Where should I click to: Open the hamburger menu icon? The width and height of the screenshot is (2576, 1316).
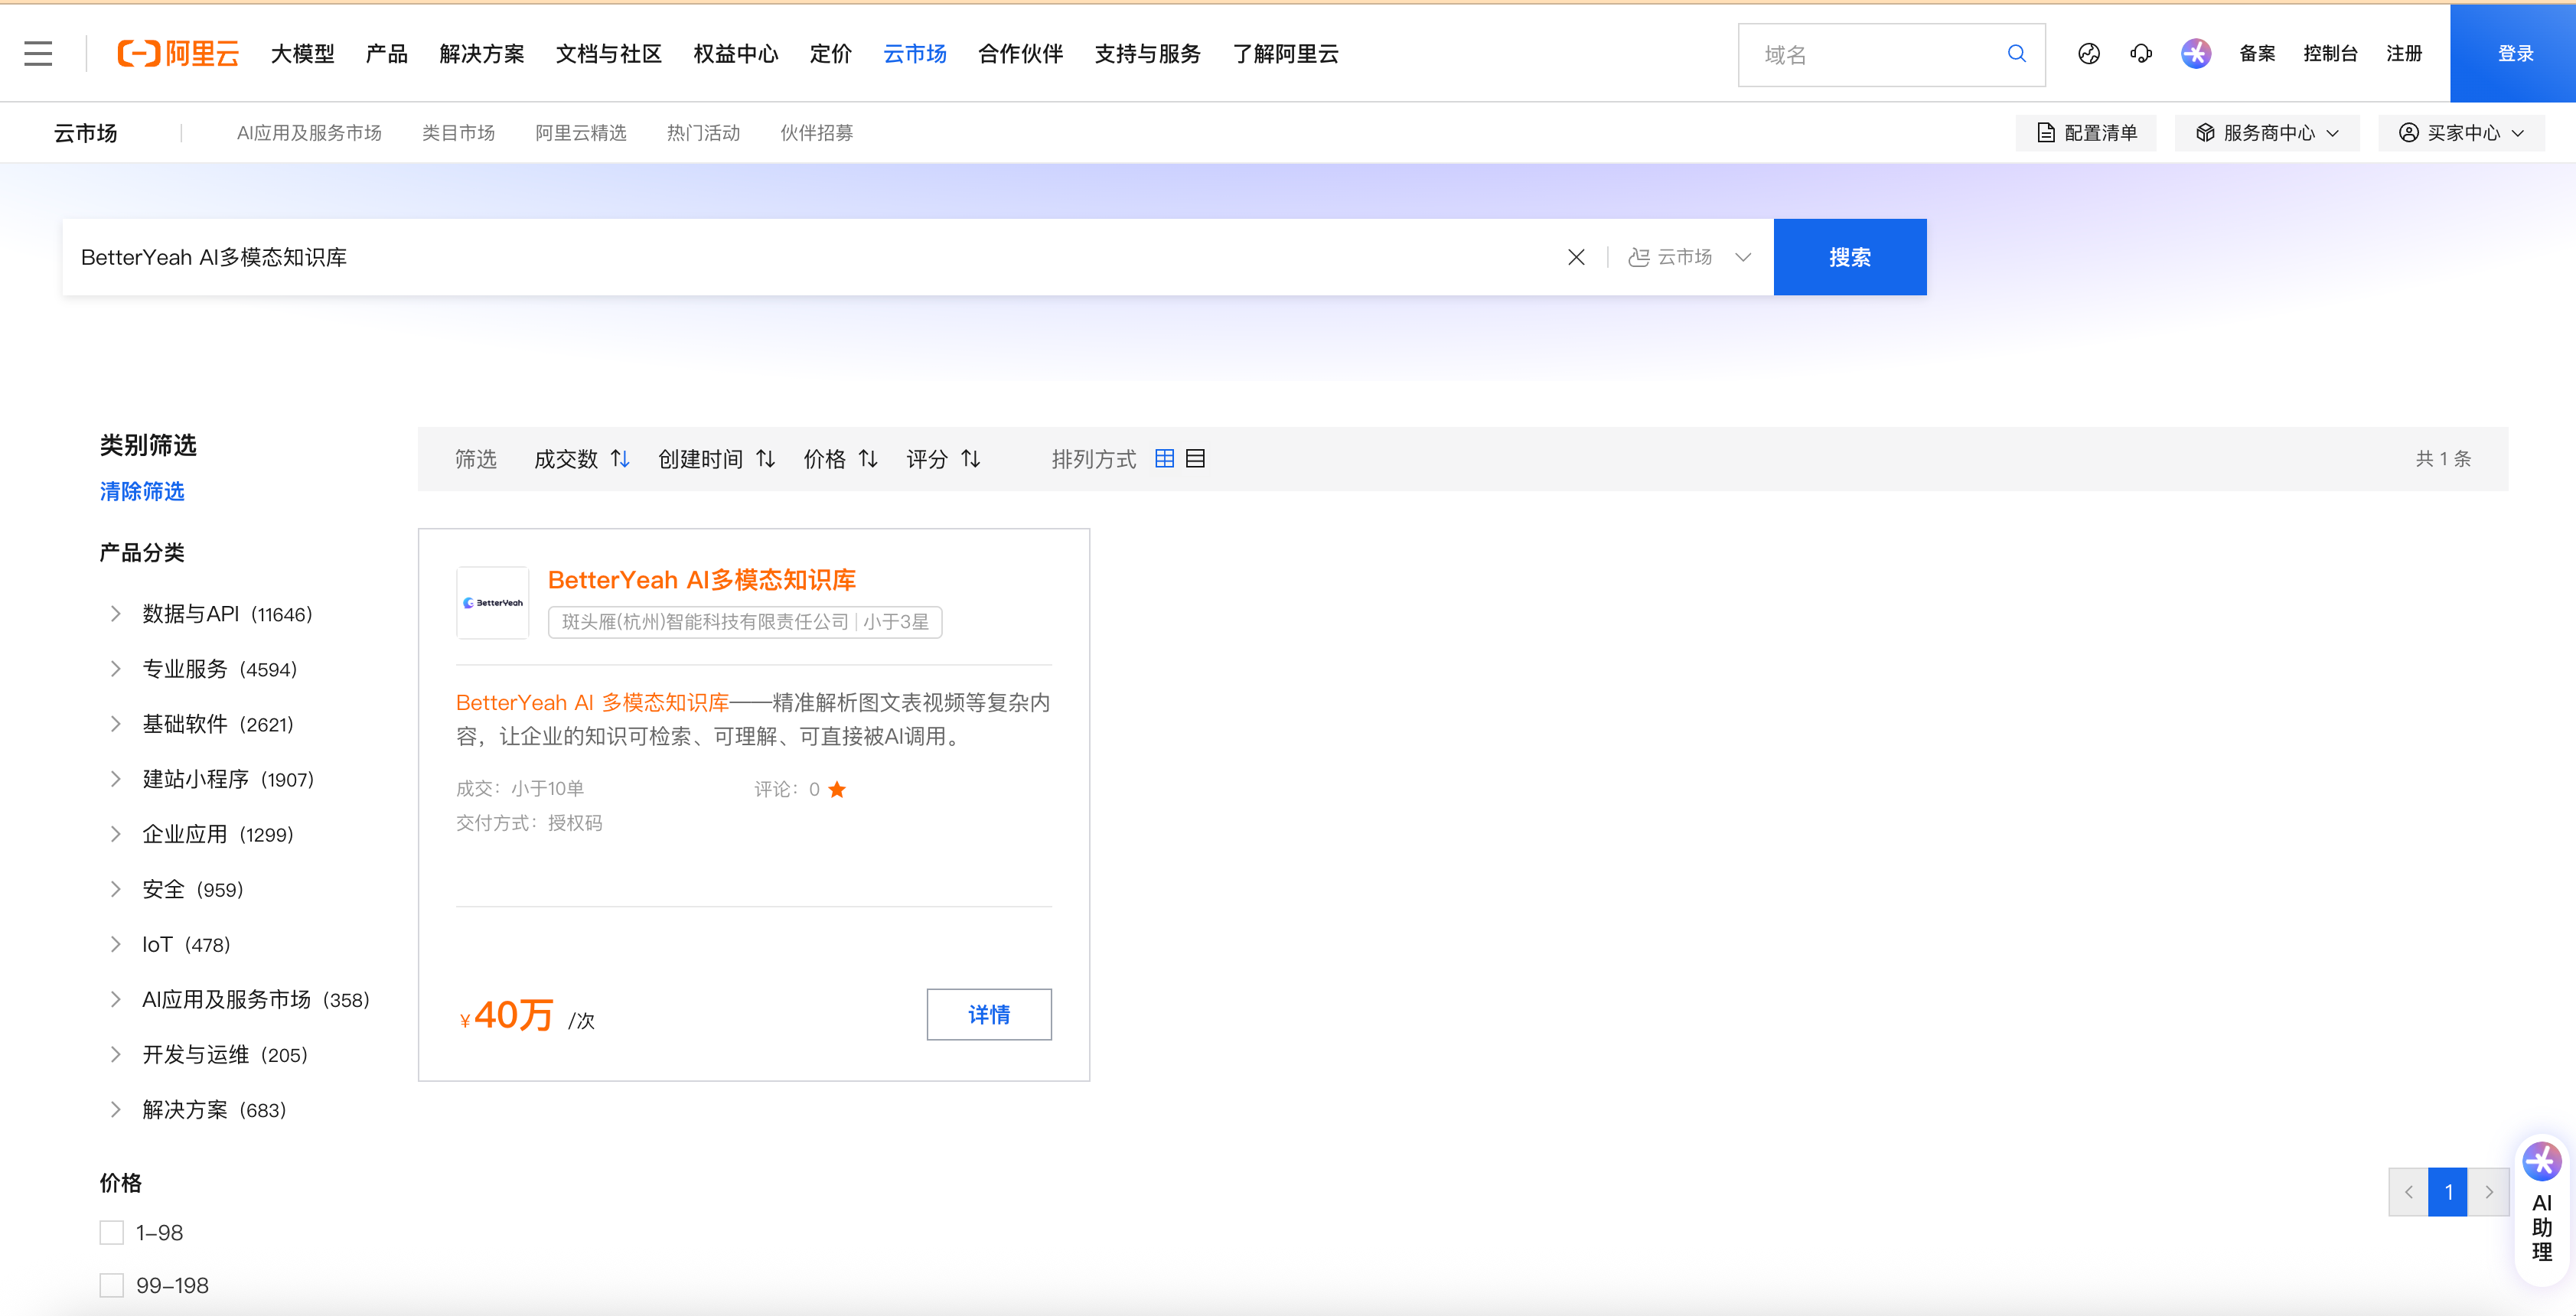(38, 54)
